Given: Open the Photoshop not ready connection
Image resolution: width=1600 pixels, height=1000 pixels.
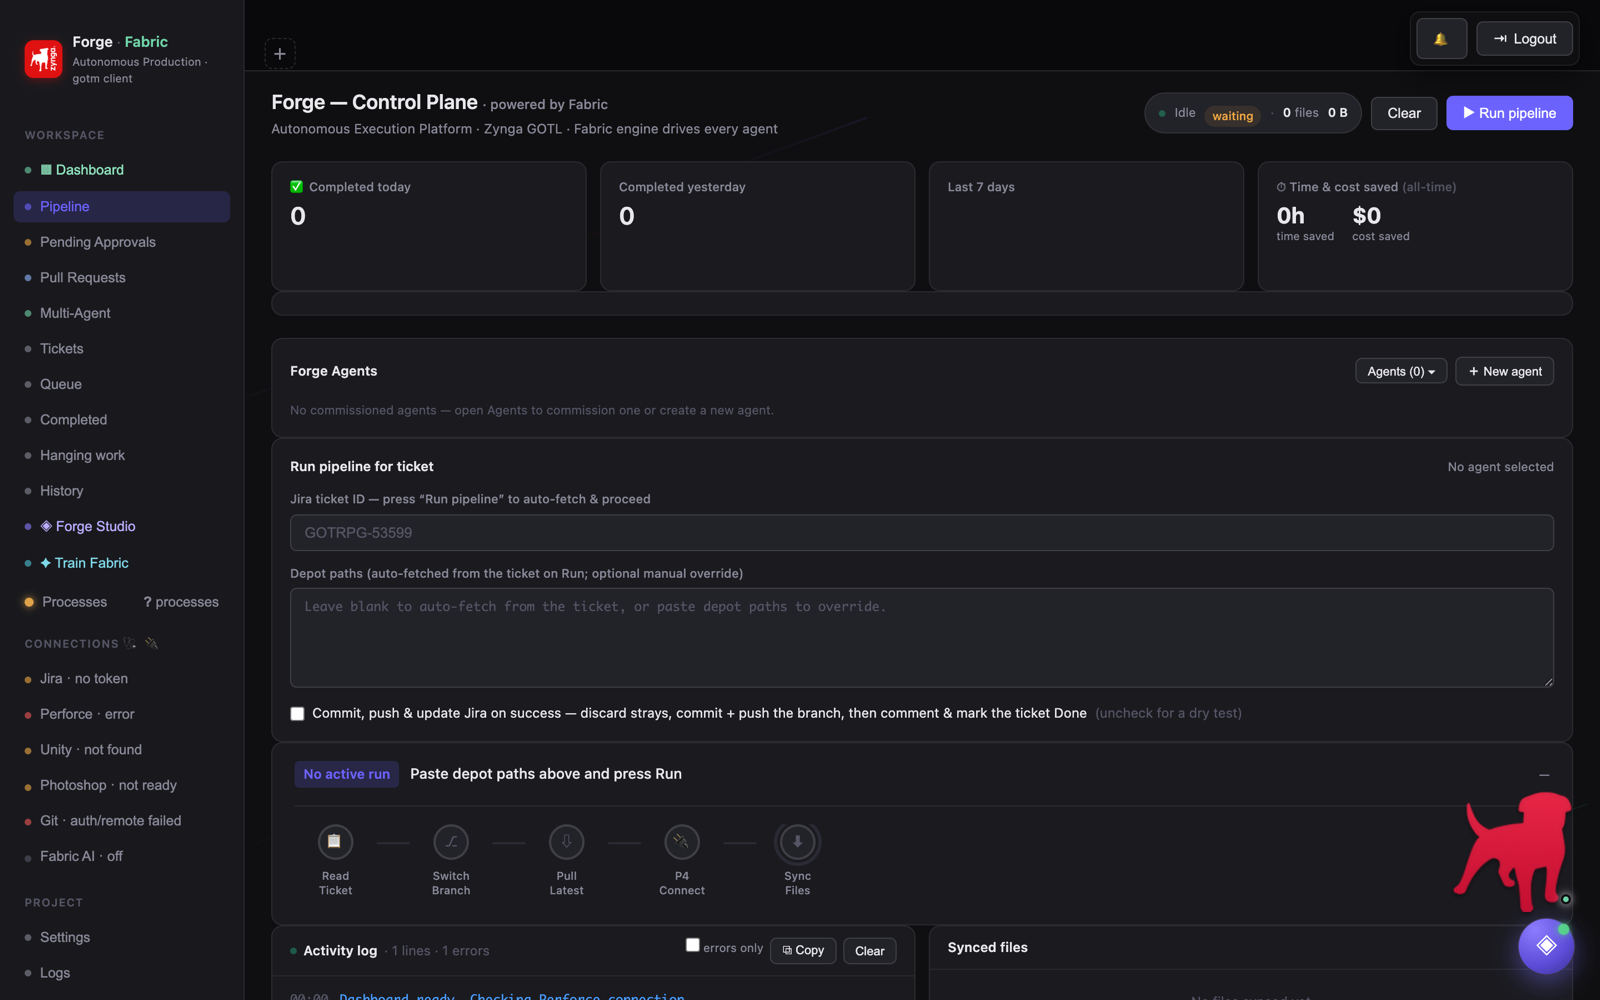Looking at the screenshot, I should coord(122,785).
